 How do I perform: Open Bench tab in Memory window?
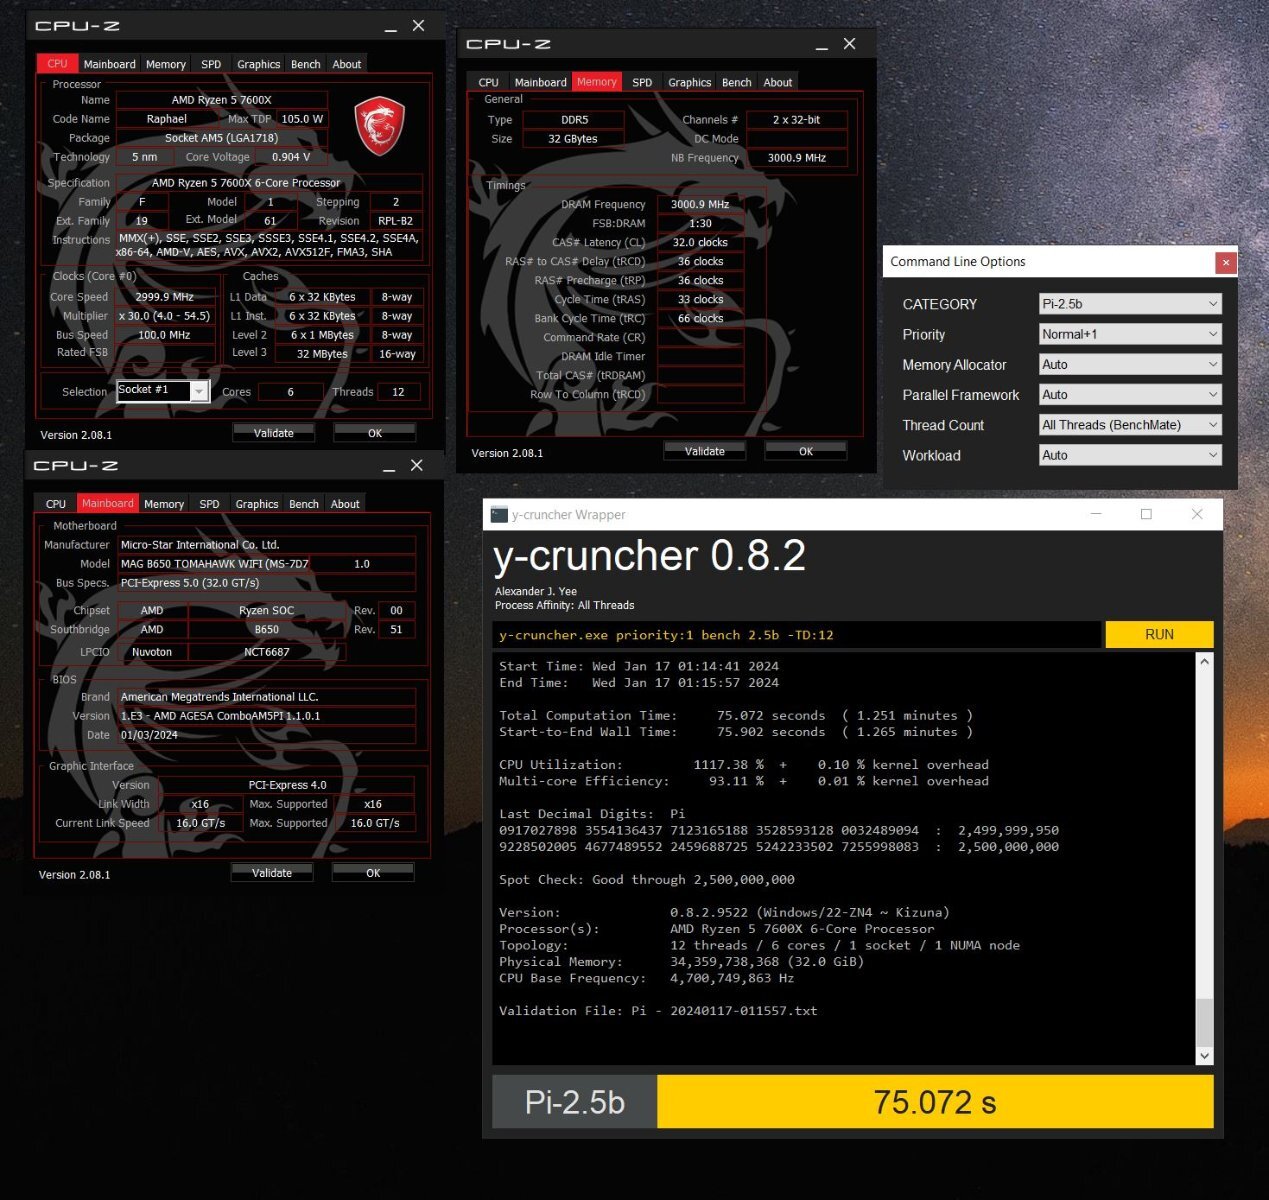(736, 82)
